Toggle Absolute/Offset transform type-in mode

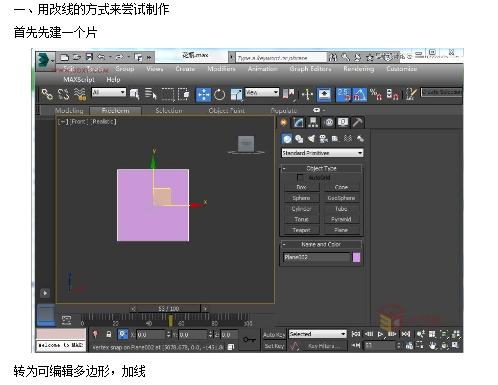(123, 334)
